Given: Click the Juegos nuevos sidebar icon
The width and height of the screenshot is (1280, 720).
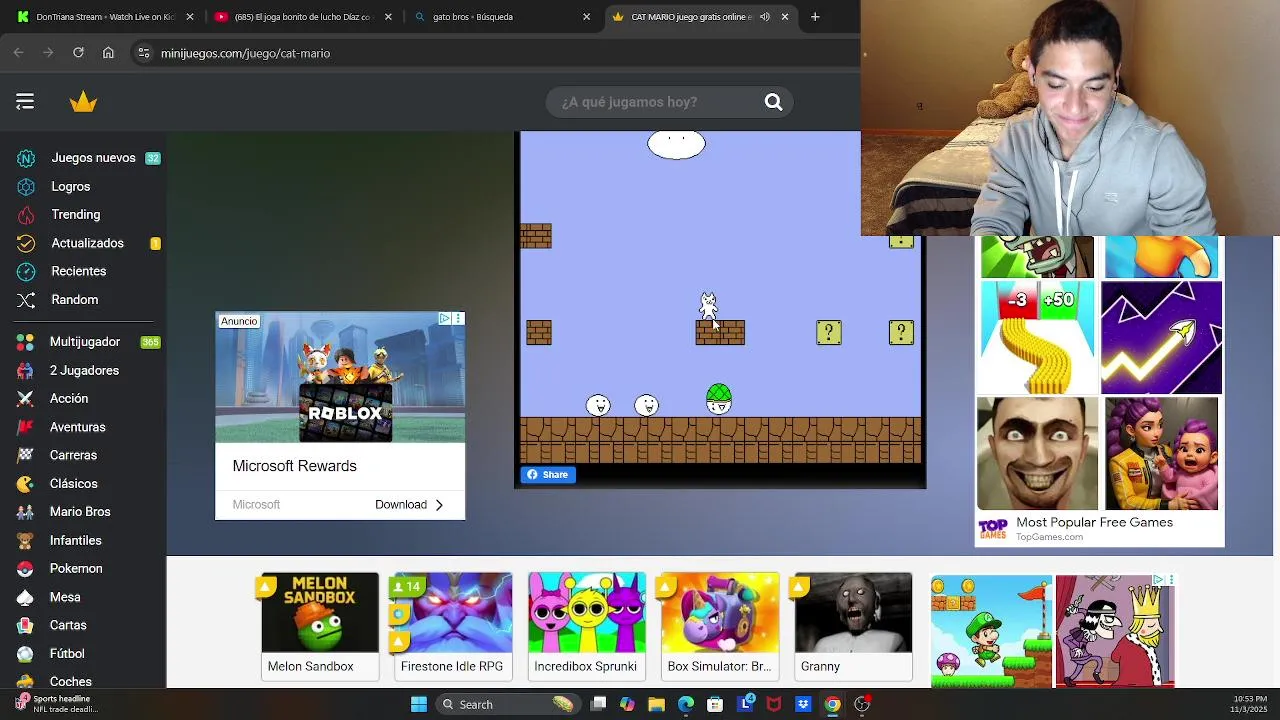Looking at the screenshot, I should tap(26, 158).
